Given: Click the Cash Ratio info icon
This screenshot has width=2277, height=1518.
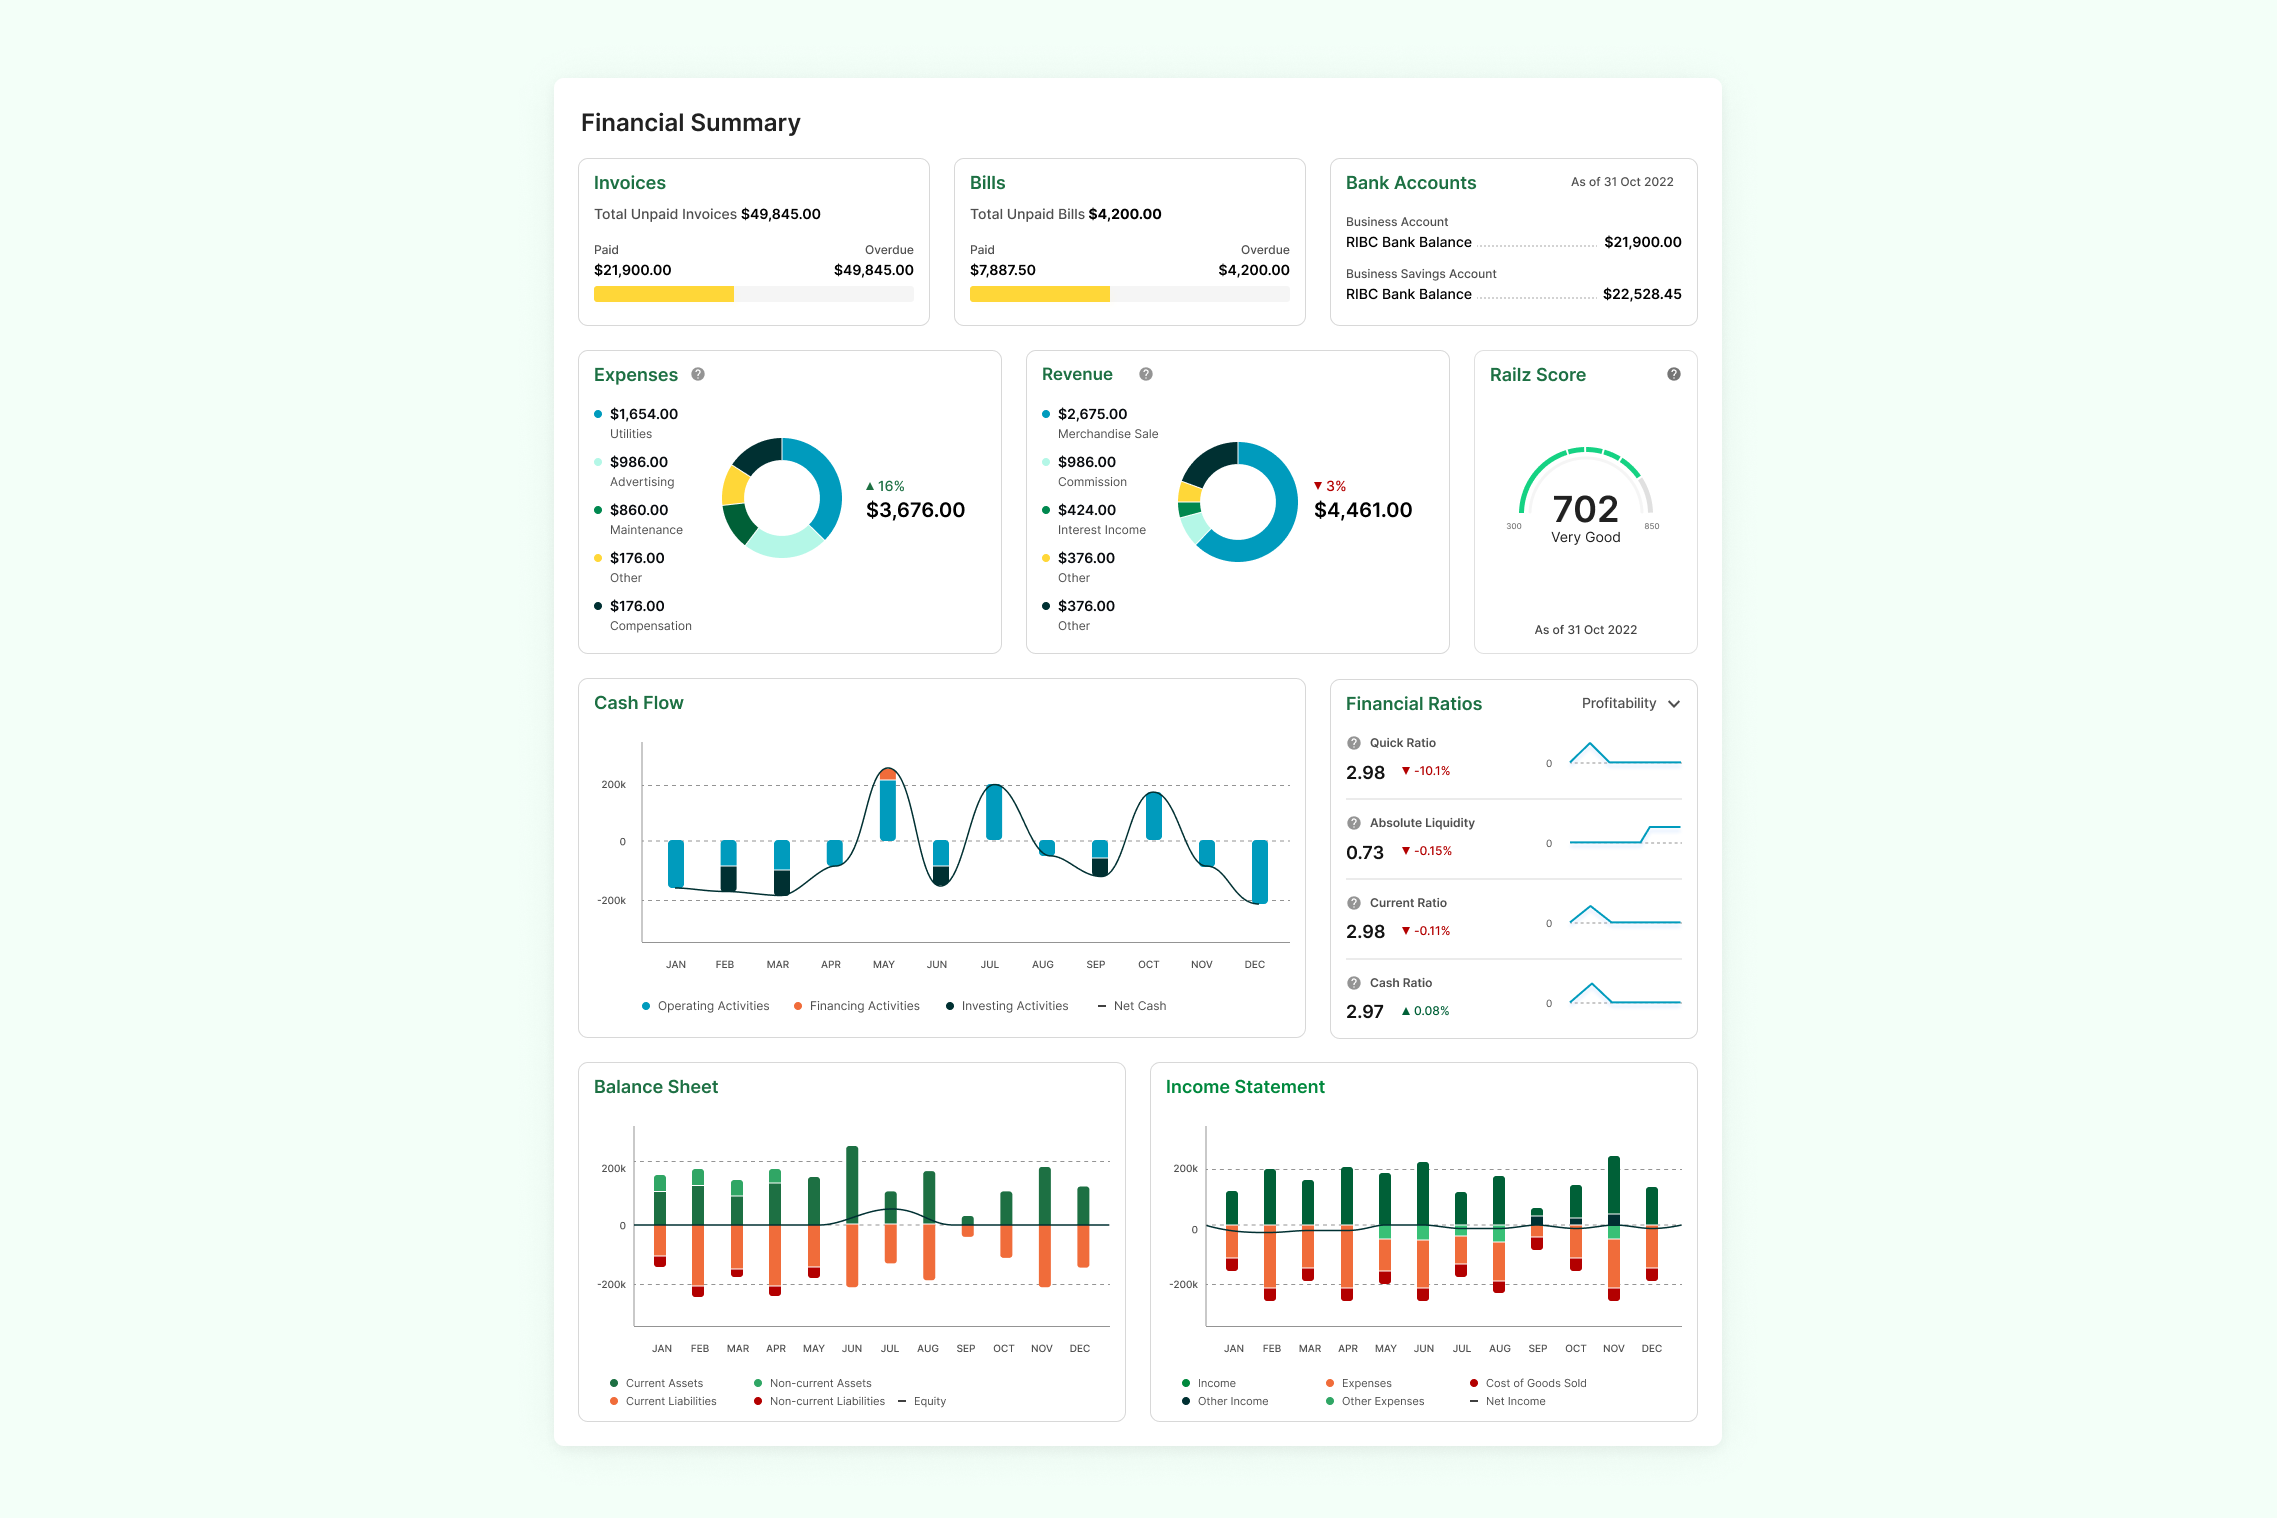Looking at the screenshot, I should click(x=1354, y=983).
